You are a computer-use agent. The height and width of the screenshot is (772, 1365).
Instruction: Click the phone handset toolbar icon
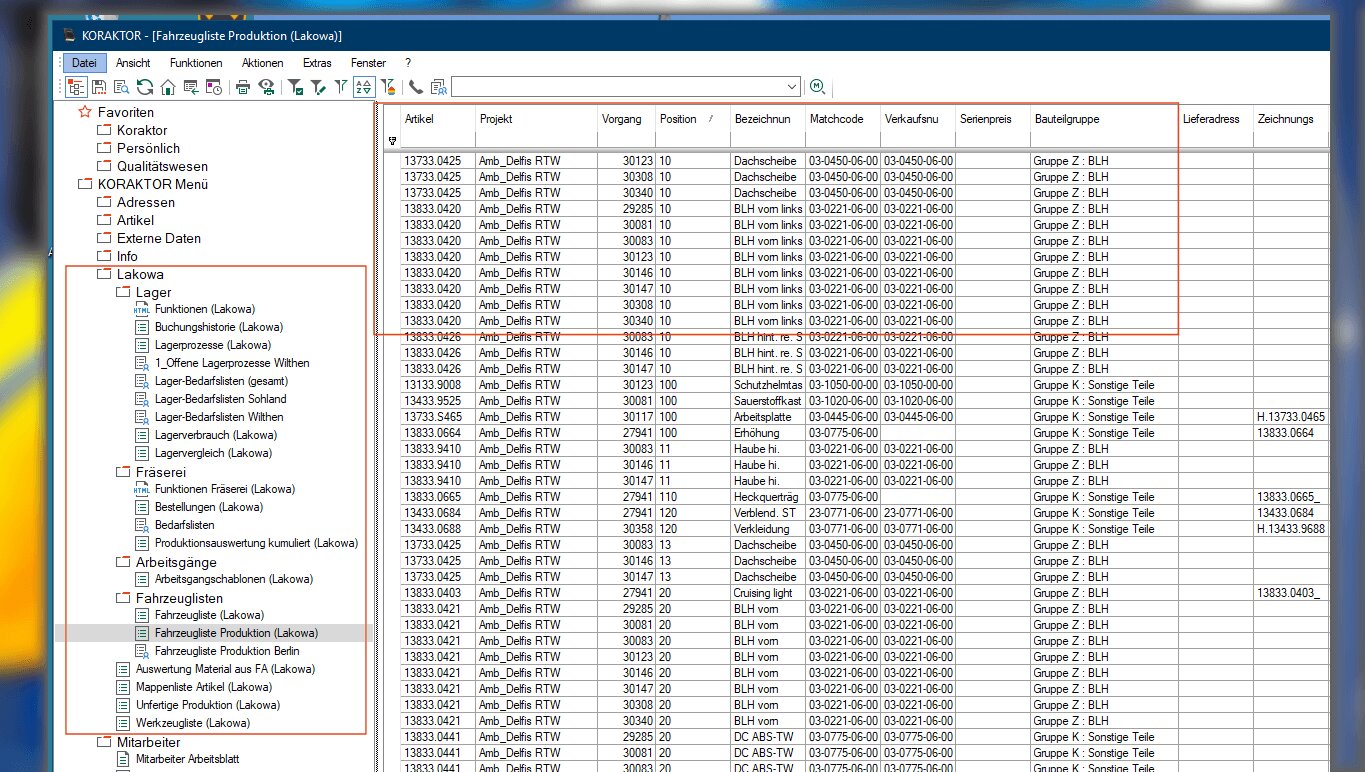[x=415, y=87]
